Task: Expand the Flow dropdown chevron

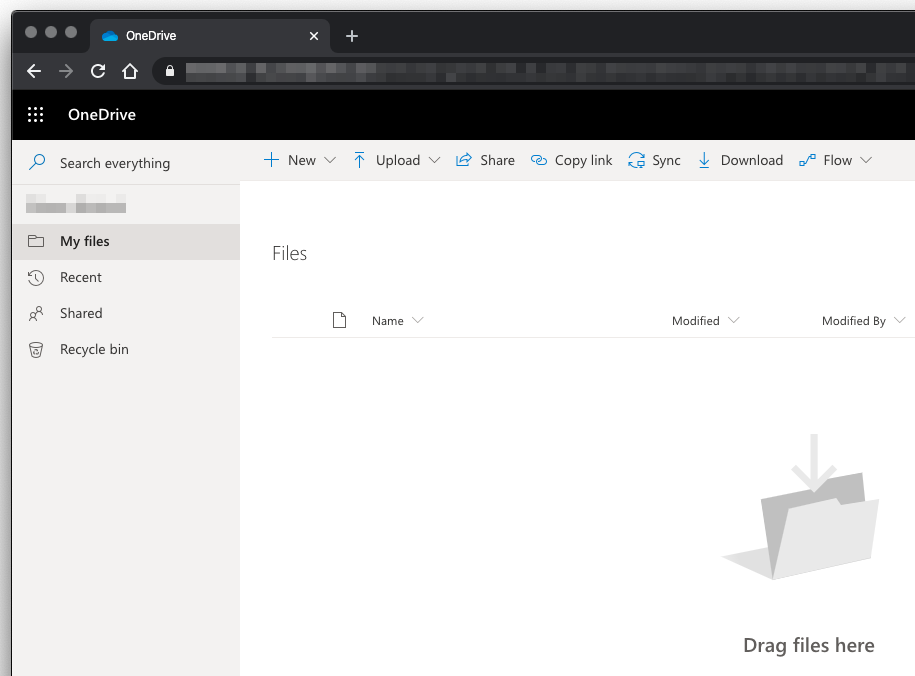Action: click(x=866, y=160)
